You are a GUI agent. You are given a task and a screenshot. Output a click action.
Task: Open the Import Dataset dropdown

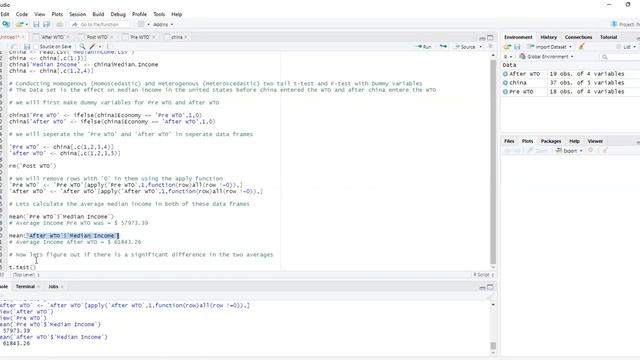point(549,47)
